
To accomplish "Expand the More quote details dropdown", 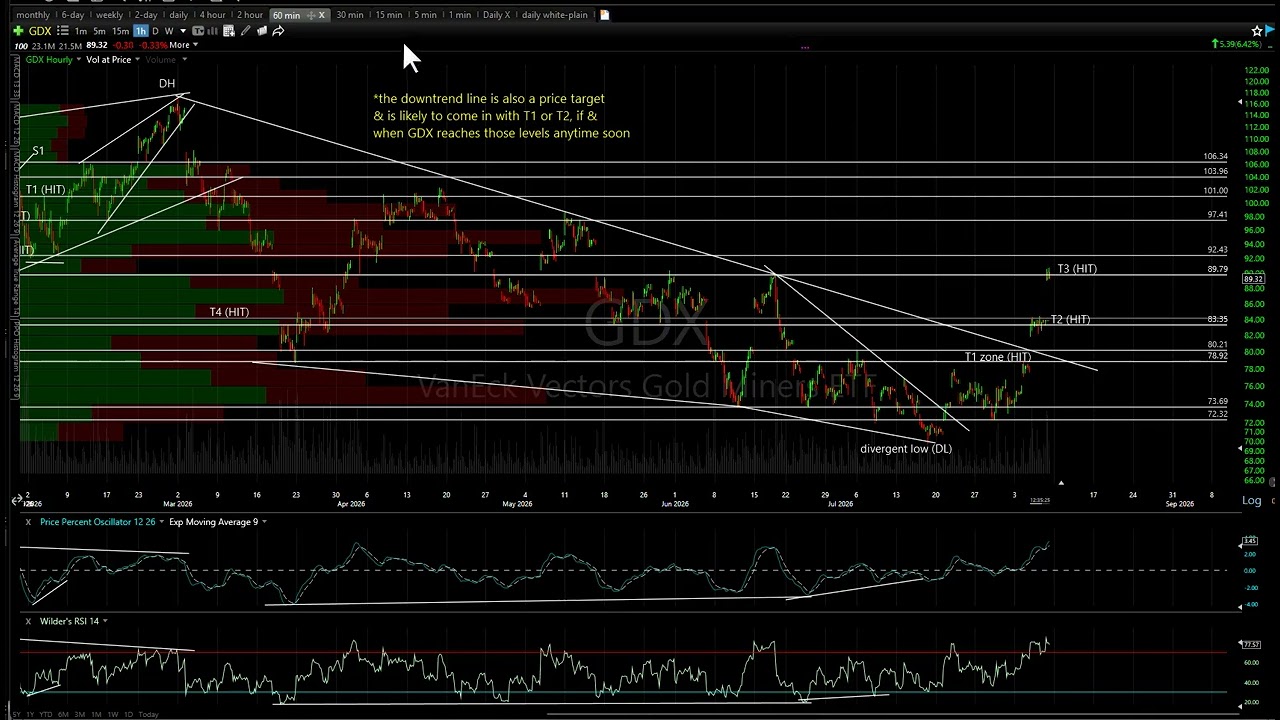I will (x=184, y=45).
